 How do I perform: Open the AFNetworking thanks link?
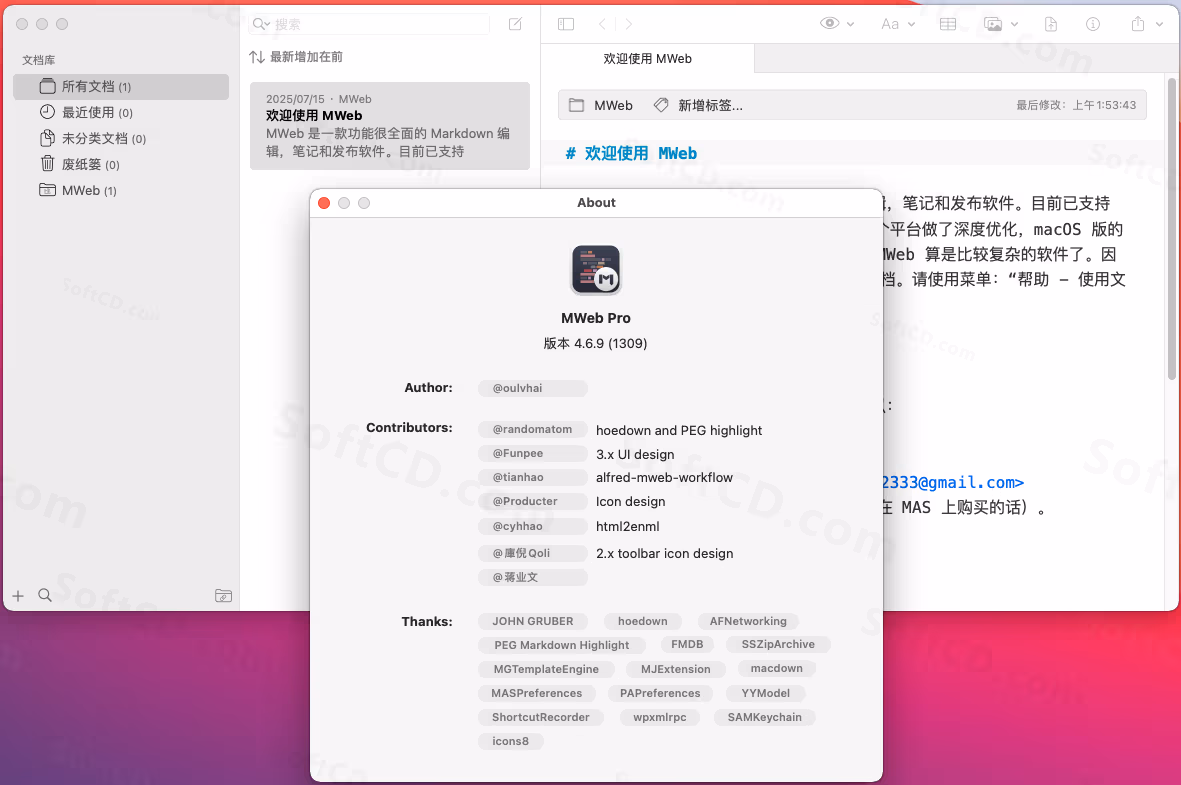point(748,622)
